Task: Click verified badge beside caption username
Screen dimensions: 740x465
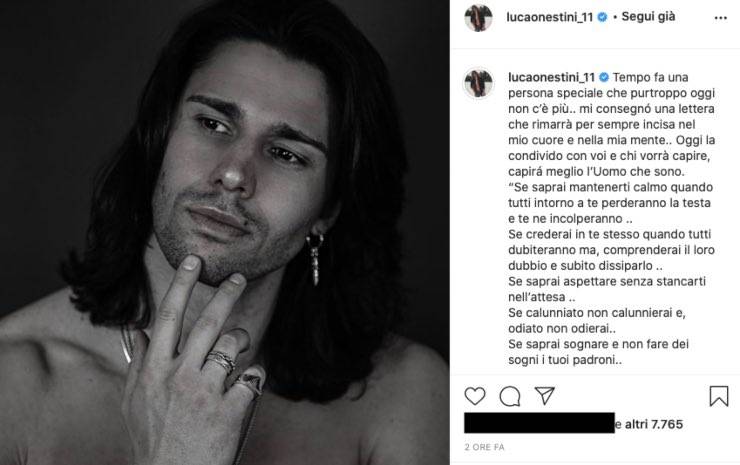Action: [604, 77]
